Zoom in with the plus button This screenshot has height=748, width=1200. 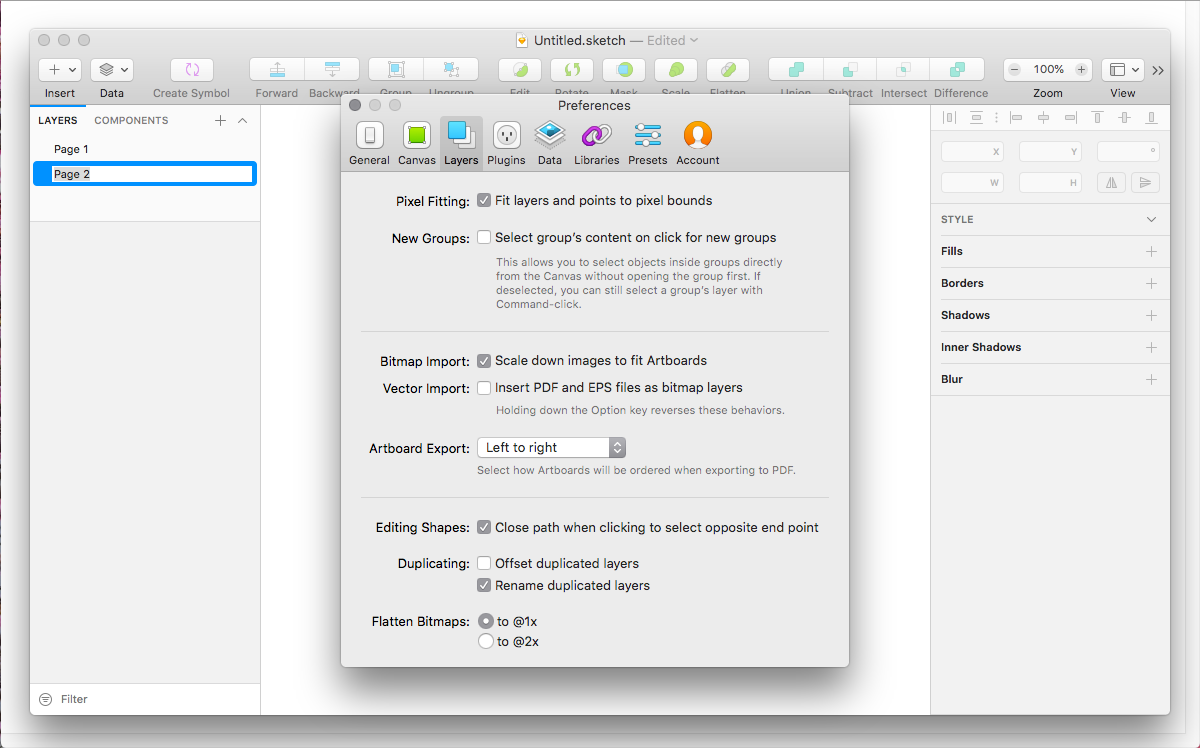[x=1081, y=70]
